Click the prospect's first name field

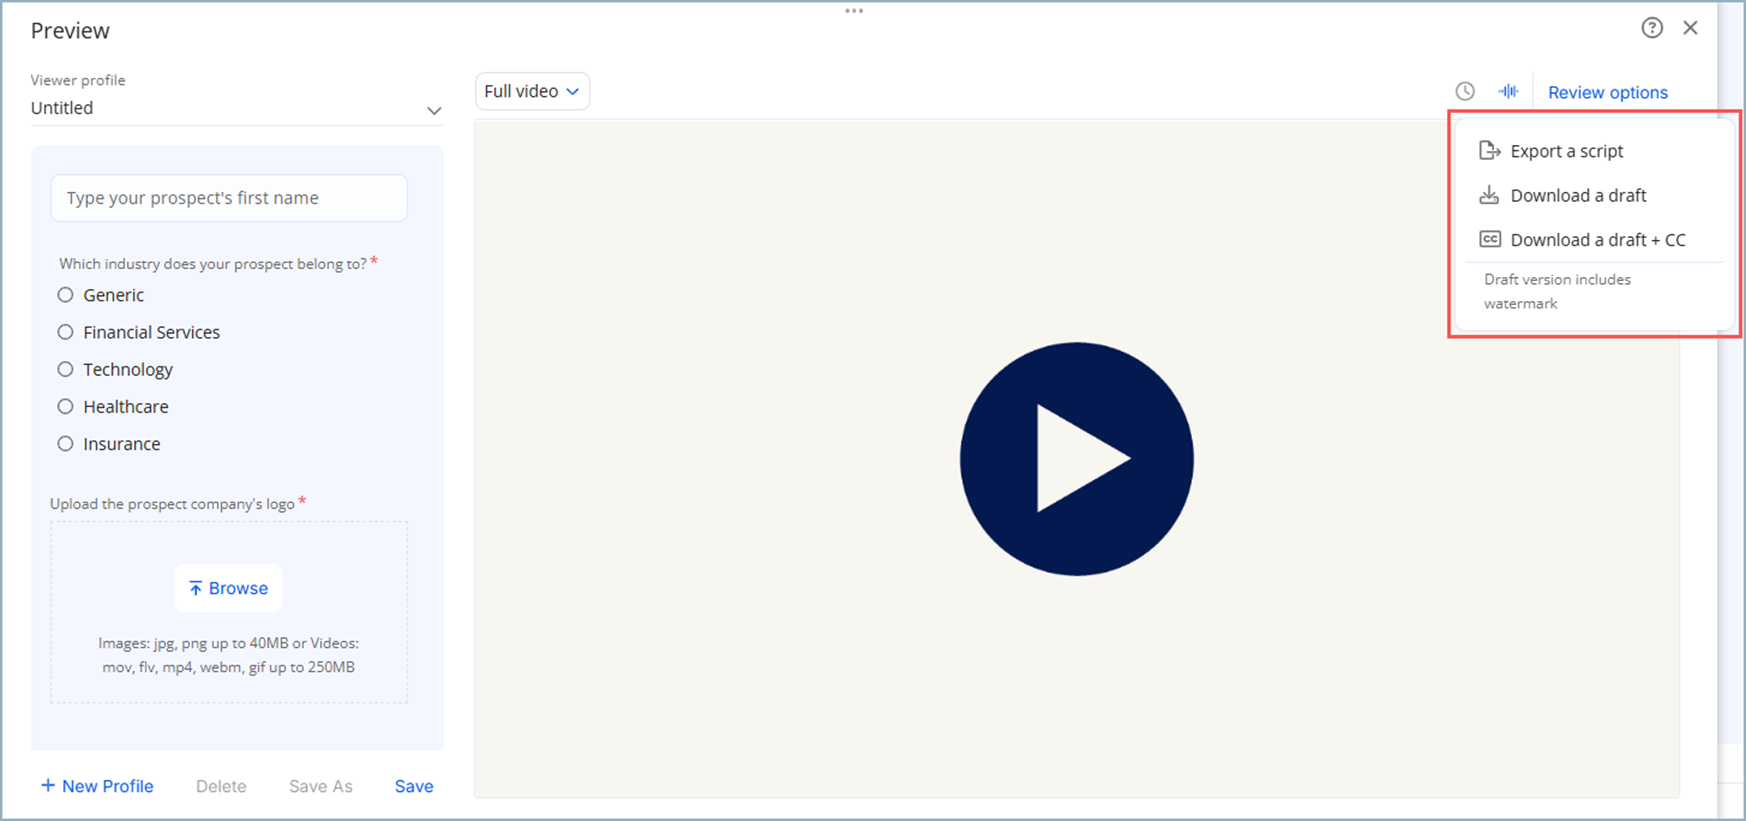pyautogui.click(x=229, y=198)
